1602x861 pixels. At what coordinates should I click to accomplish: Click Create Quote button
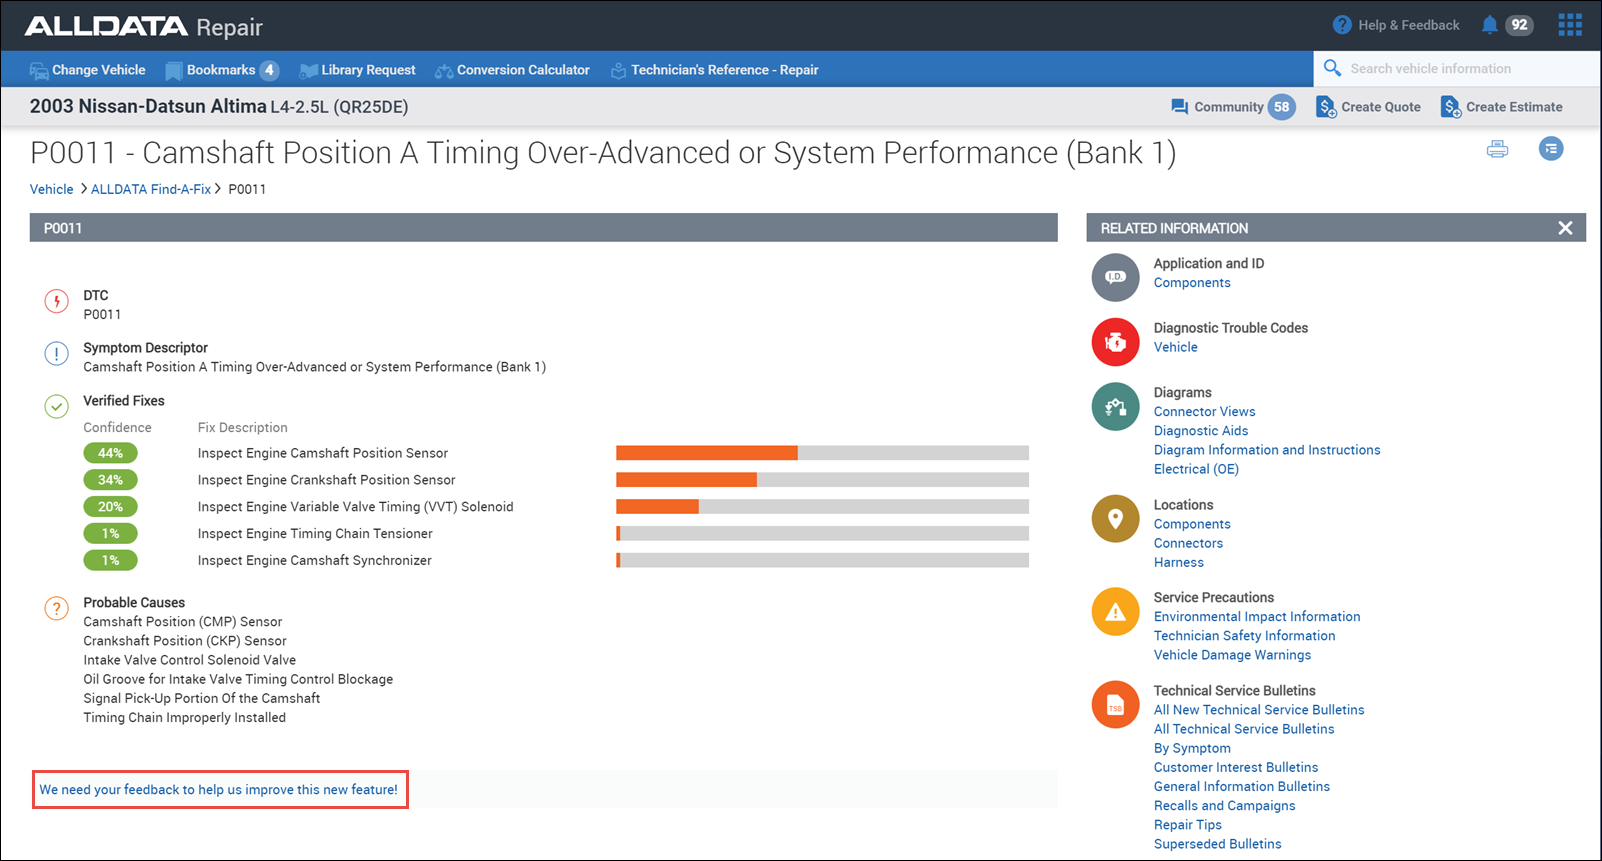pos(1368,107)
